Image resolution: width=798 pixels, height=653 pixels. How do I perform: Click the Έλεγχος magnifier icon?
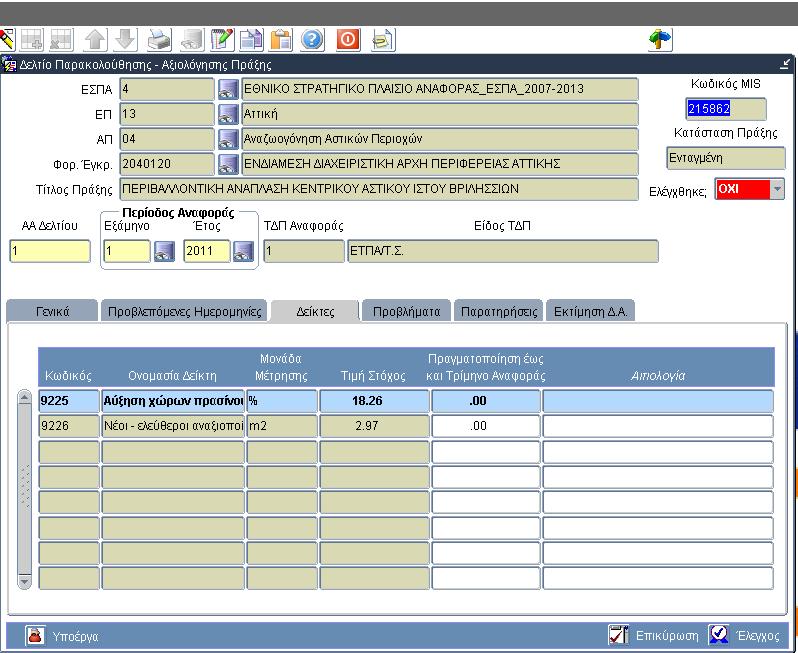[719, 635]
